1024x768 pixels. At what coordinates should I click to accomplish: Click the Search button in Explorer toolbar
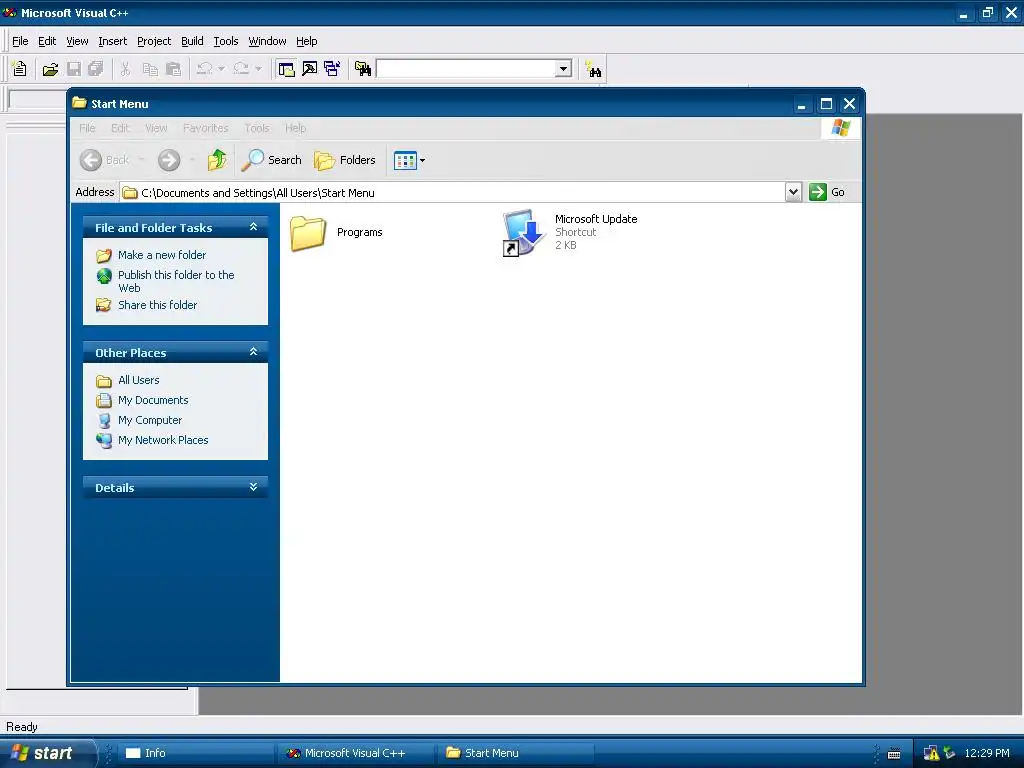[x=272, y=160]
